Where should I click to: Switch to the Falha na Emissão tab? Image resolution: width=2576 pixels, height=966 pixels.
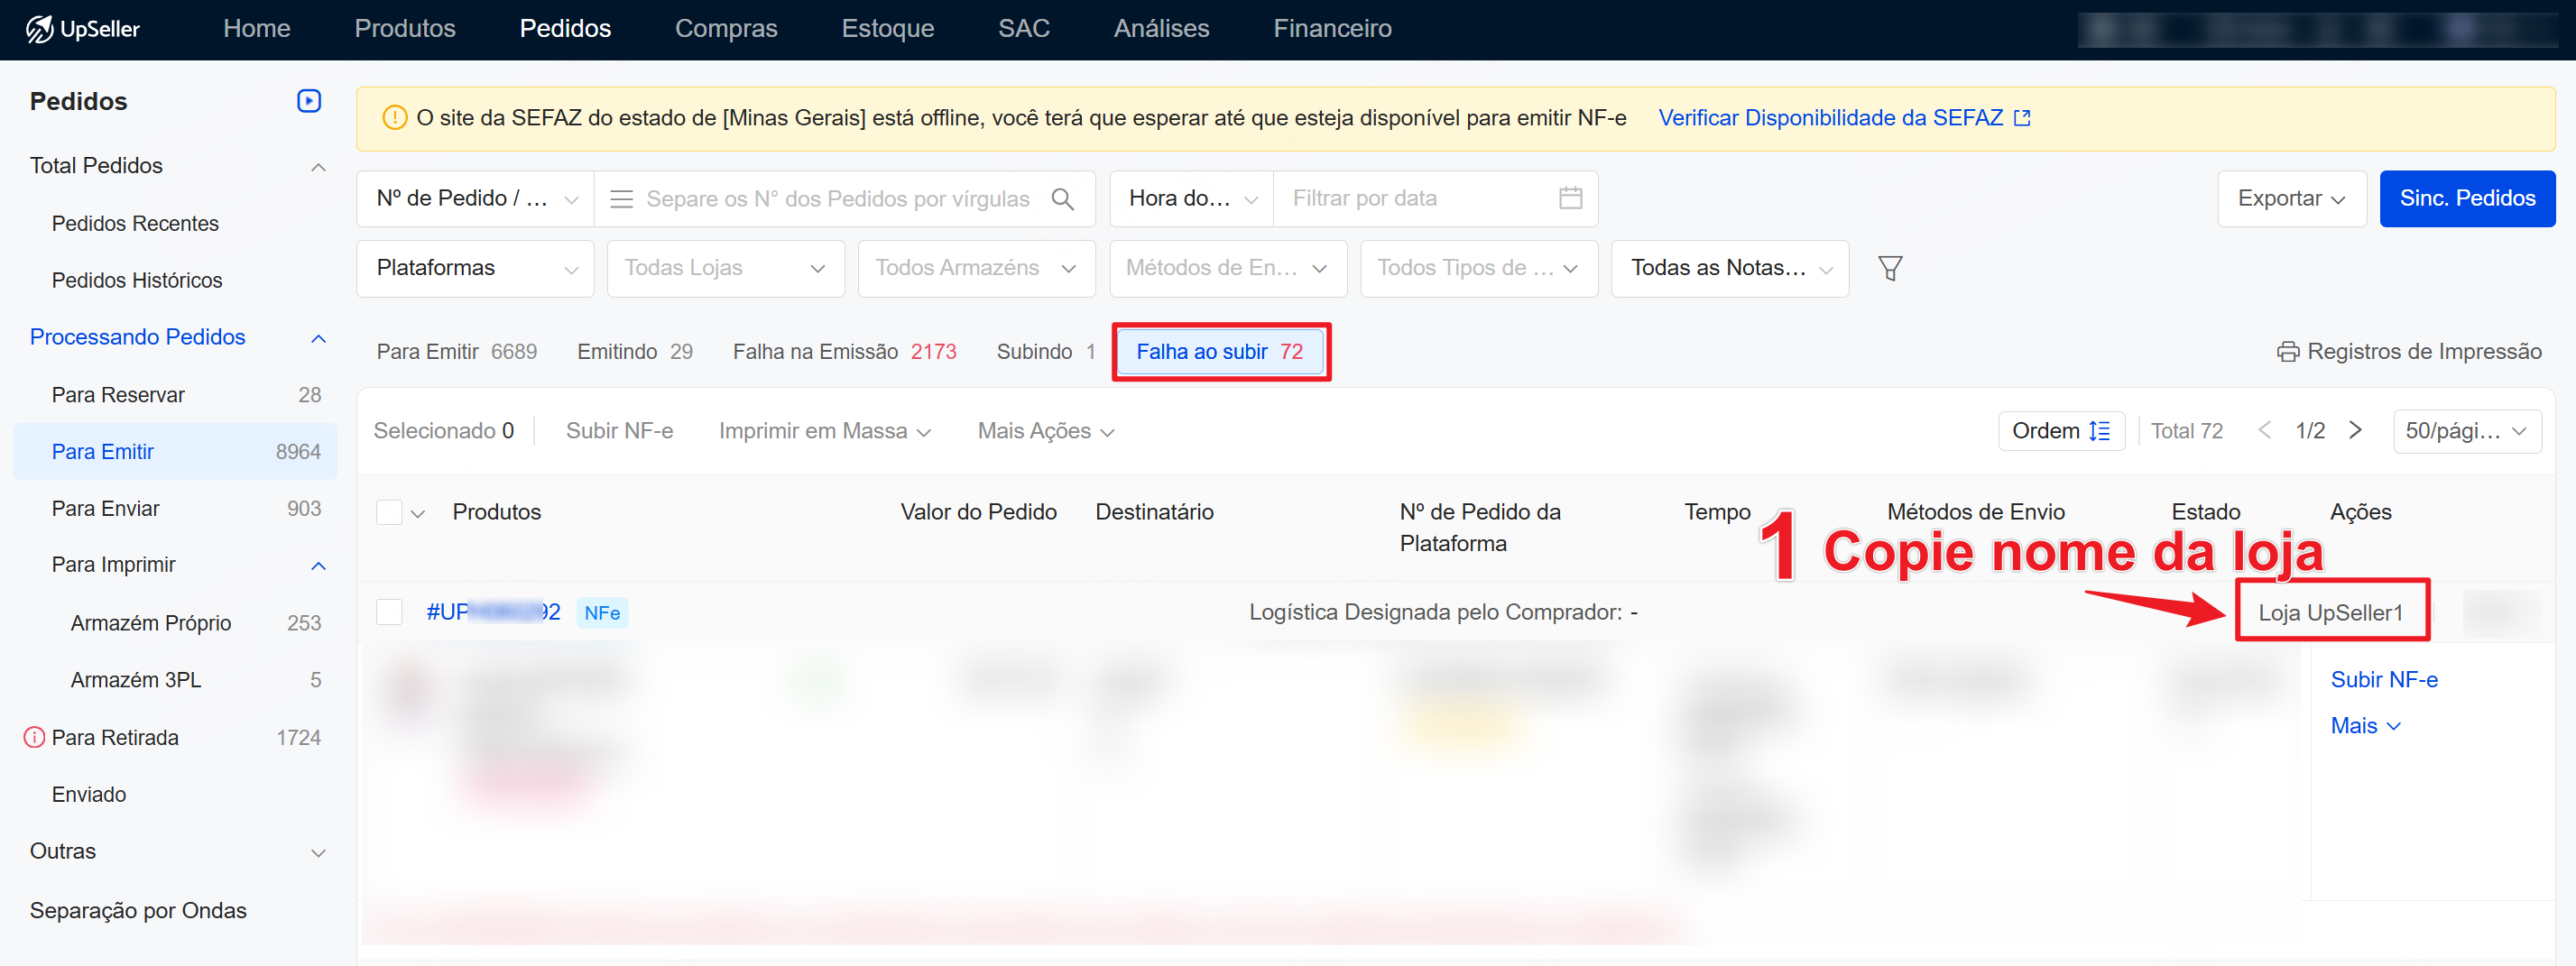843,352
